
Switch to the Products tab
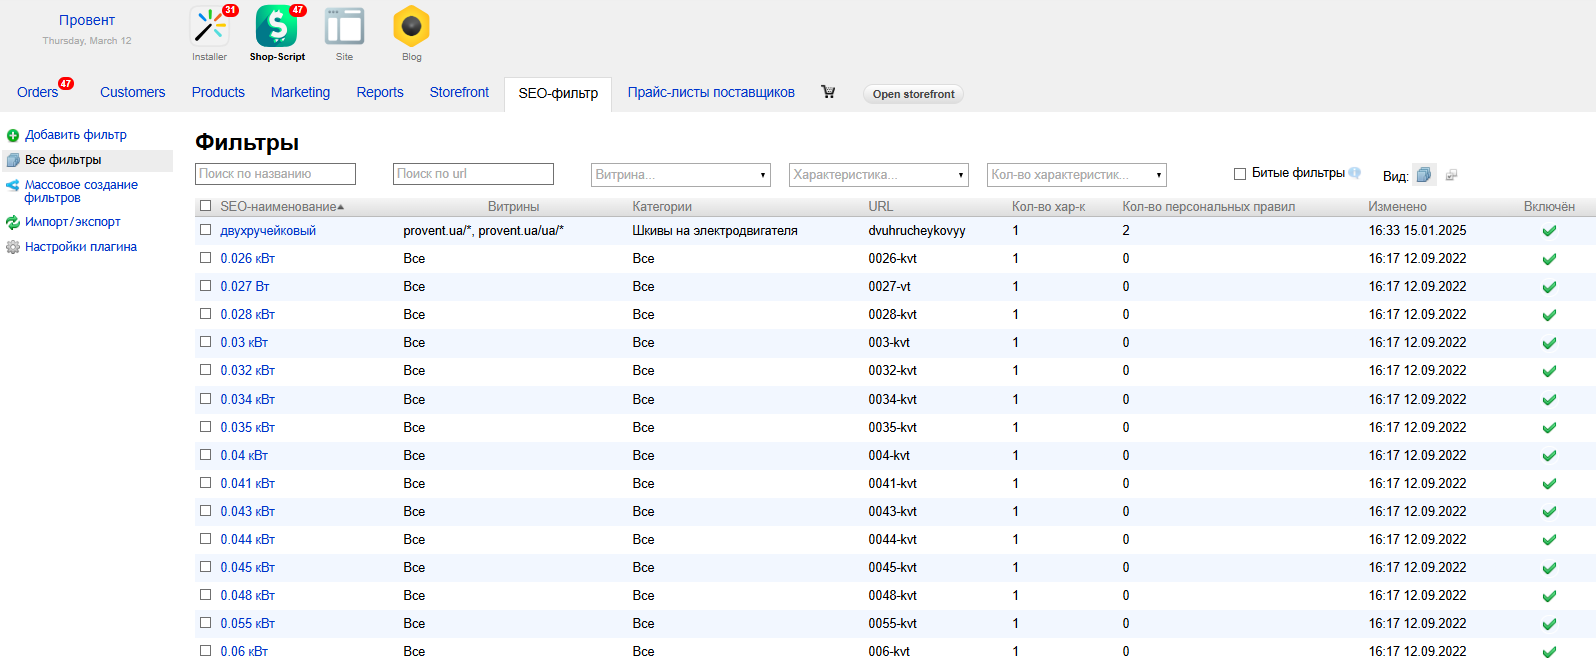[x=218, y=92]
